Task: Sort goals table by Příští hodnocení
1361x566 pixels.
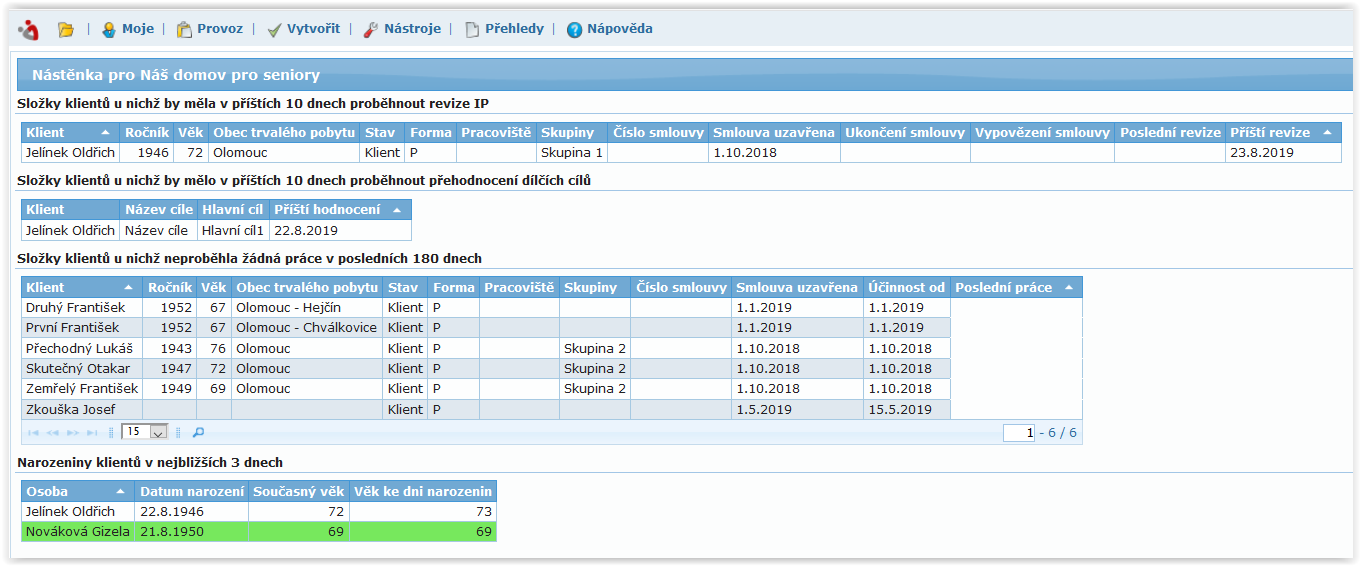Action: coord(340,209)
